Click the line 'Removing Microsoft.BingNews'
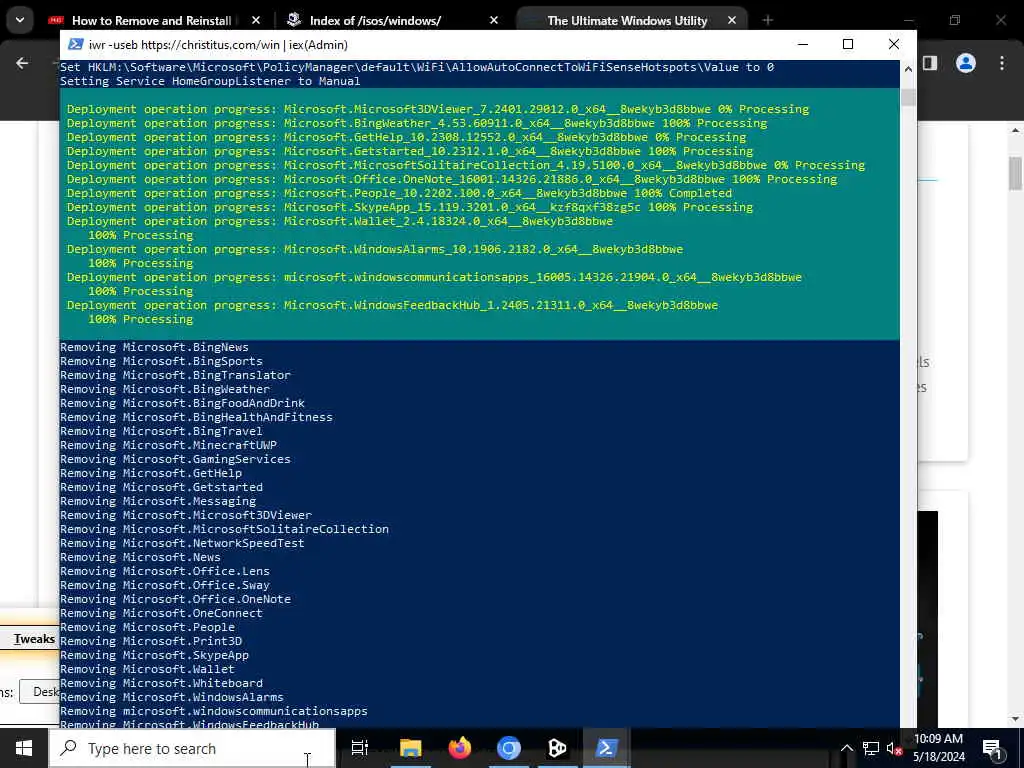Screen dimensions: 1024x768 click(154, 347)
